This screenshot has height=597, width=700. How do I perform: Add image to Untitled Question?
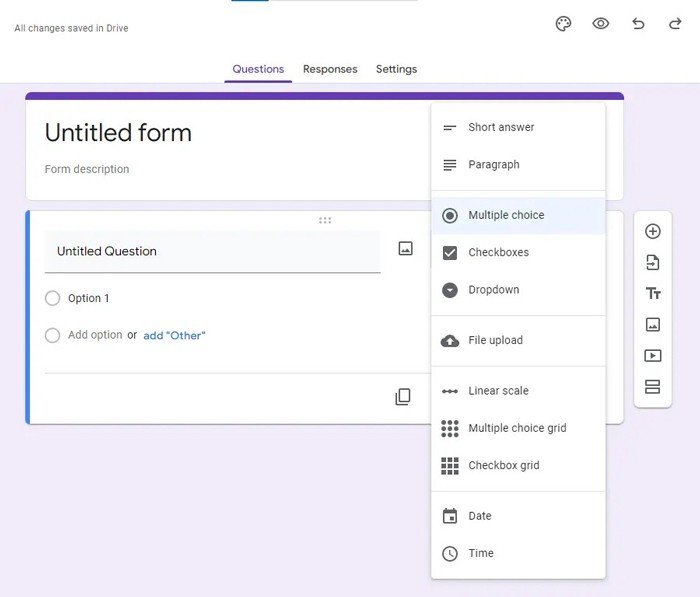(x=405, y=249)
